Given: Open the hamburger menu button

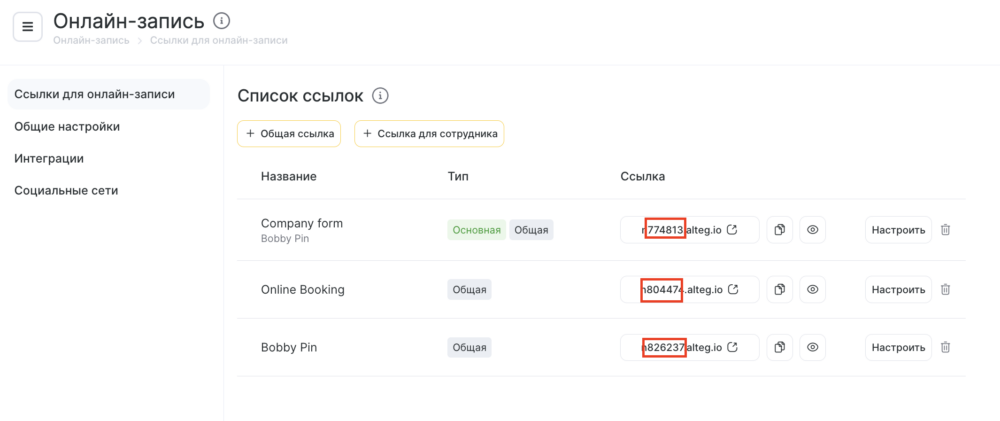Looking at the screenshot, I should tap(27, 27).
